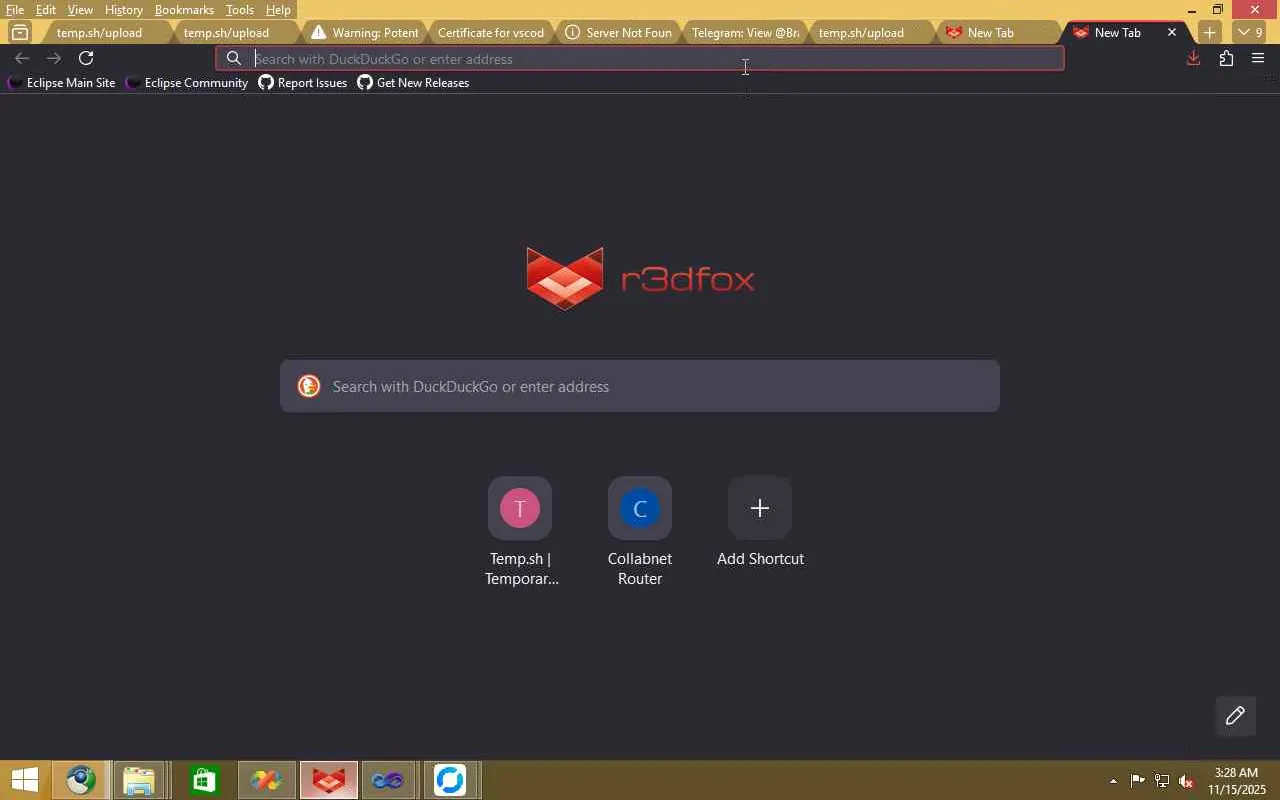Screen dimensions: 1280x800
Task: Open the Firefox View icon left of tabs
Action: click(19, 32)
